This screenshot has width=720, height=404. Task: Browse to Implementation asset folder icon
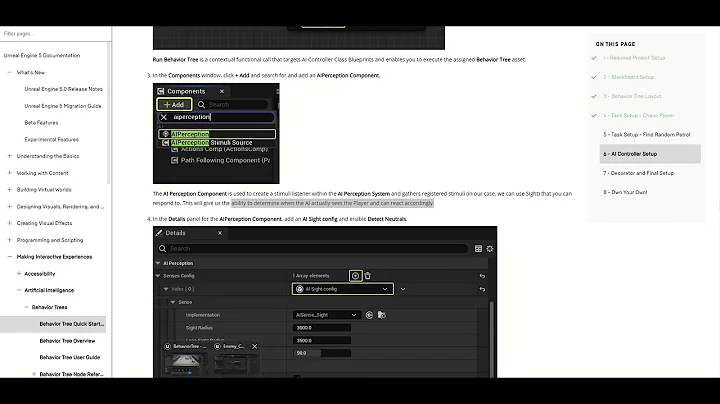click(382, 315)
